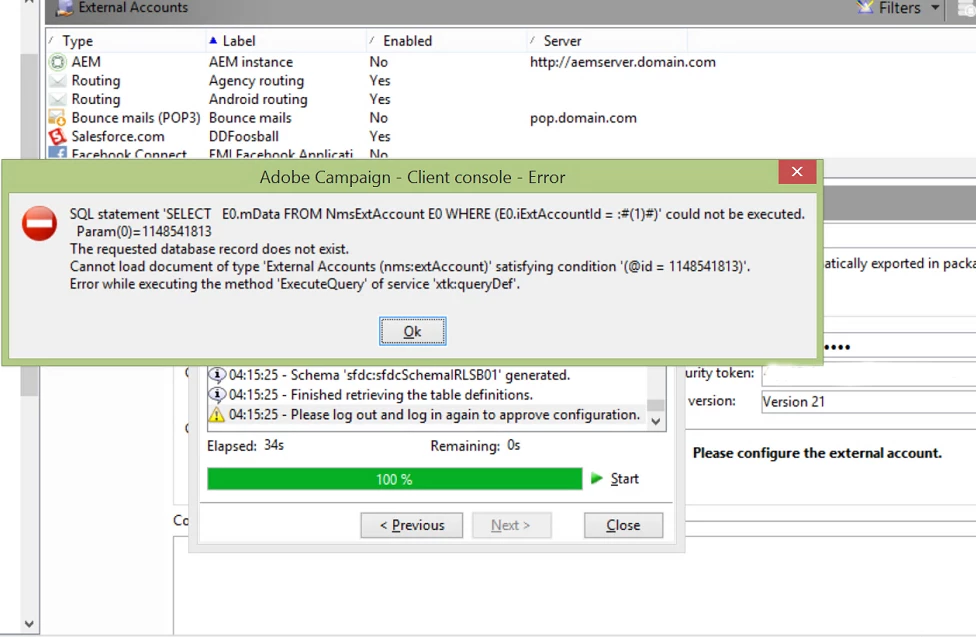Click the Version 21 field
976x637 pixels.
(868, 402)
